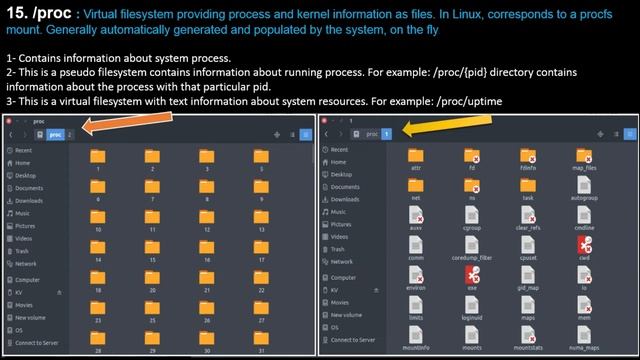Switch to grid view in left window
640x360 pixels.
click(306, 135)
